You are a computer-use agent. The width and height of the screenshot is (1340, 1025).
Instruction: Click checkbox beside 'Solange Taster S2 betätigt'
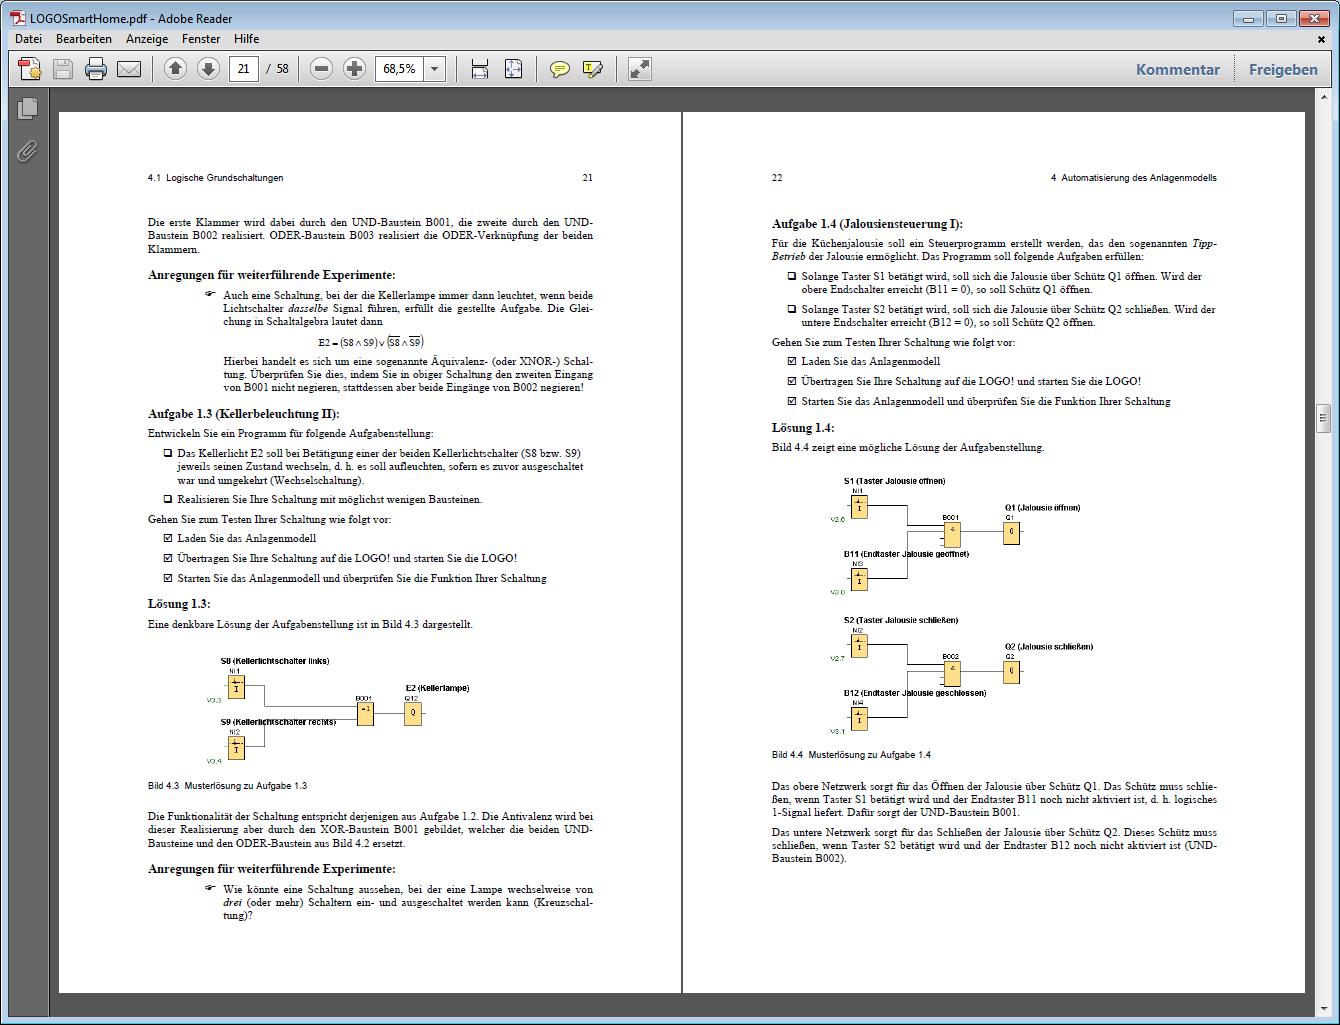pyautogui.click(x=792, y=309)
